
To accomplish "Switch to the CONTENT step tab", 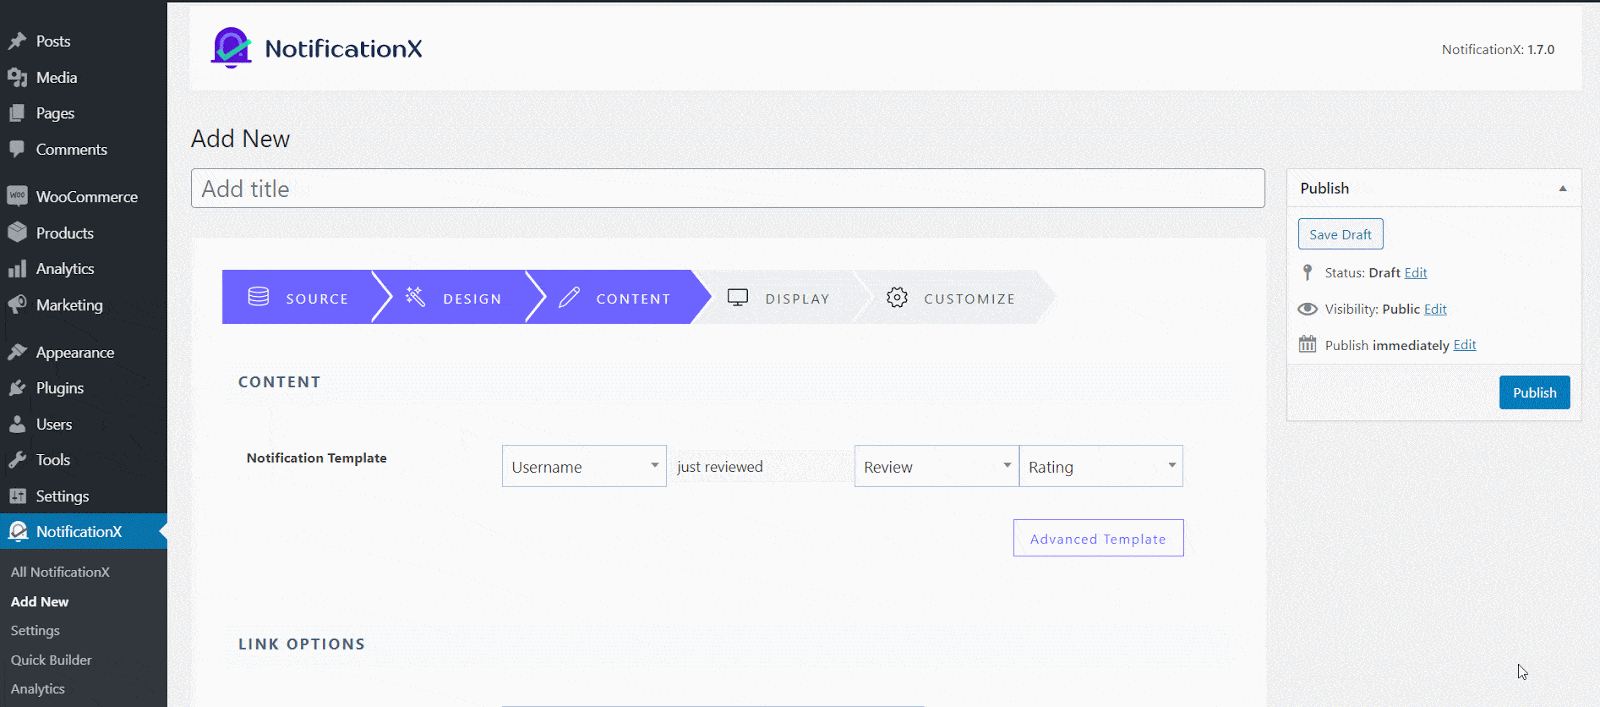I will [x=615, y=298].
